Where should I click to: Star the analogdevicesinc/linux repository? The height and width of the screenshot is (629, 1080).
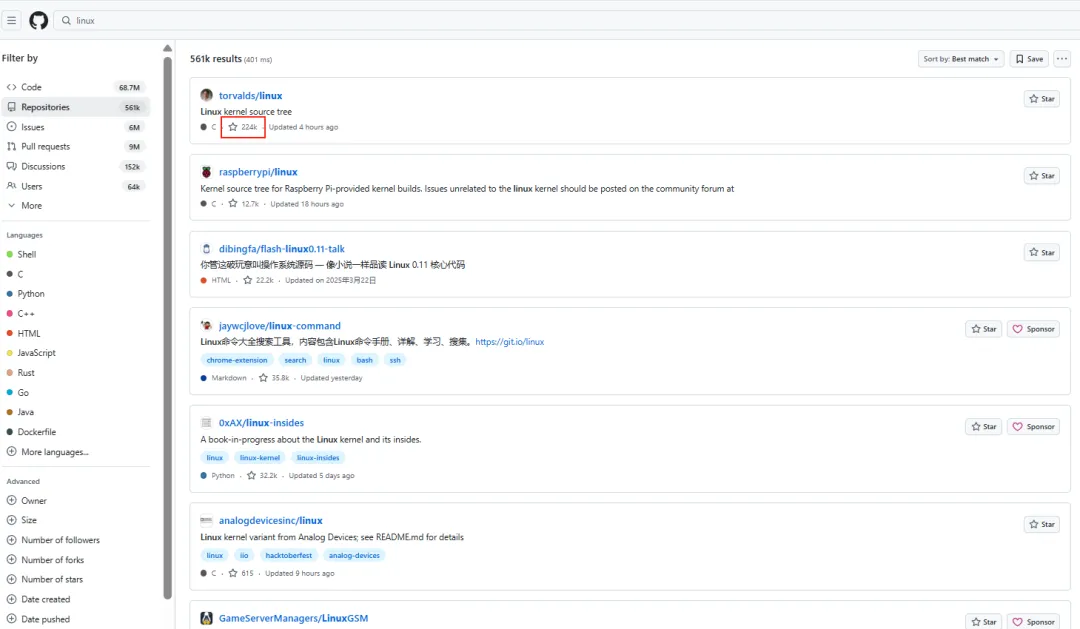point(1041,525)
